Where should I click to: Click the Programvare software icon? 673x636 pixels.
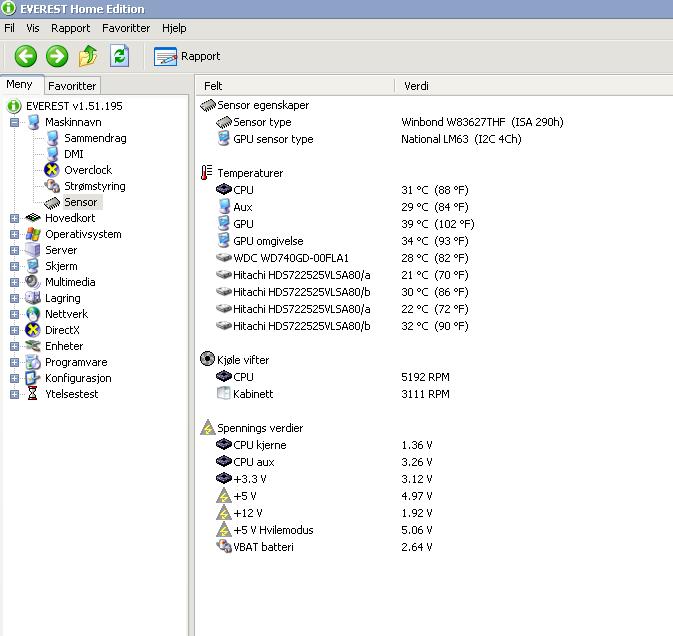33,362
